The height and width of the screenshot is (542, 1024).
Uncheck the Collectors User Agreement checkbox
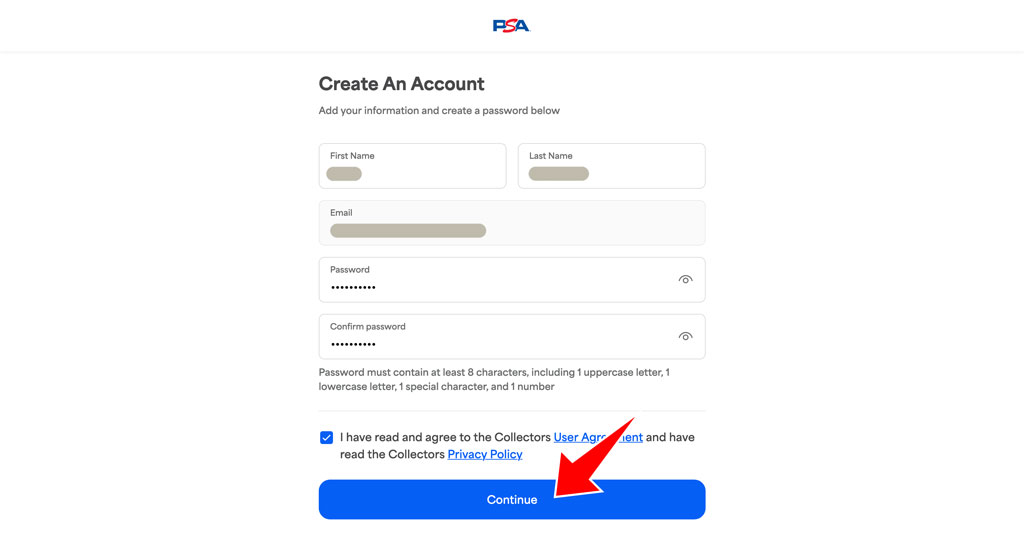click(x=327, y=438)
